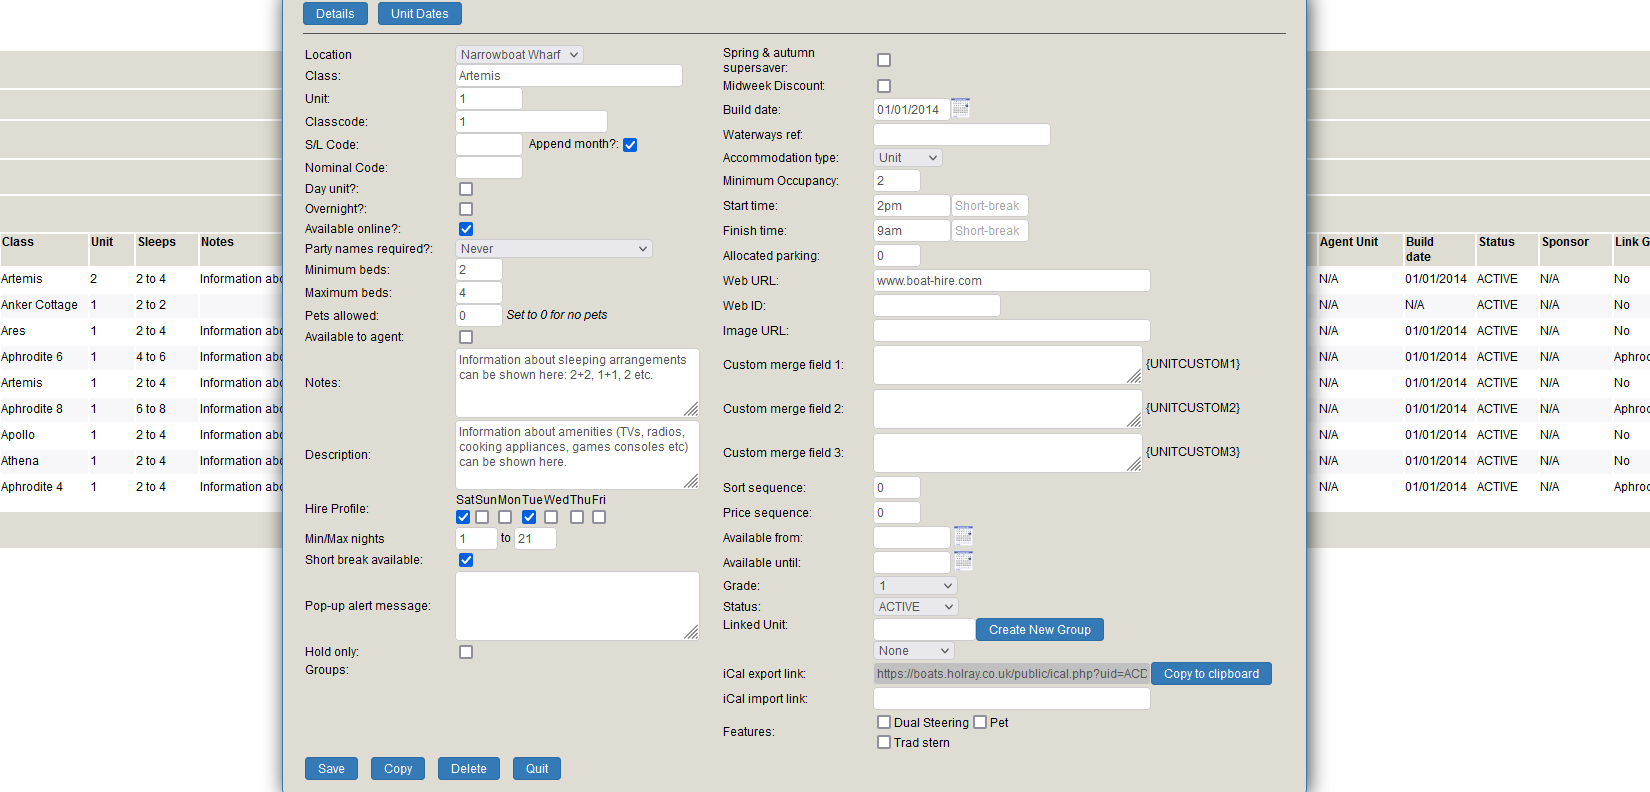Image resolution: width=1650 pixels, height=792 pixels.
Task: Open the Build date calendar picker
Action: coord(960,108)
